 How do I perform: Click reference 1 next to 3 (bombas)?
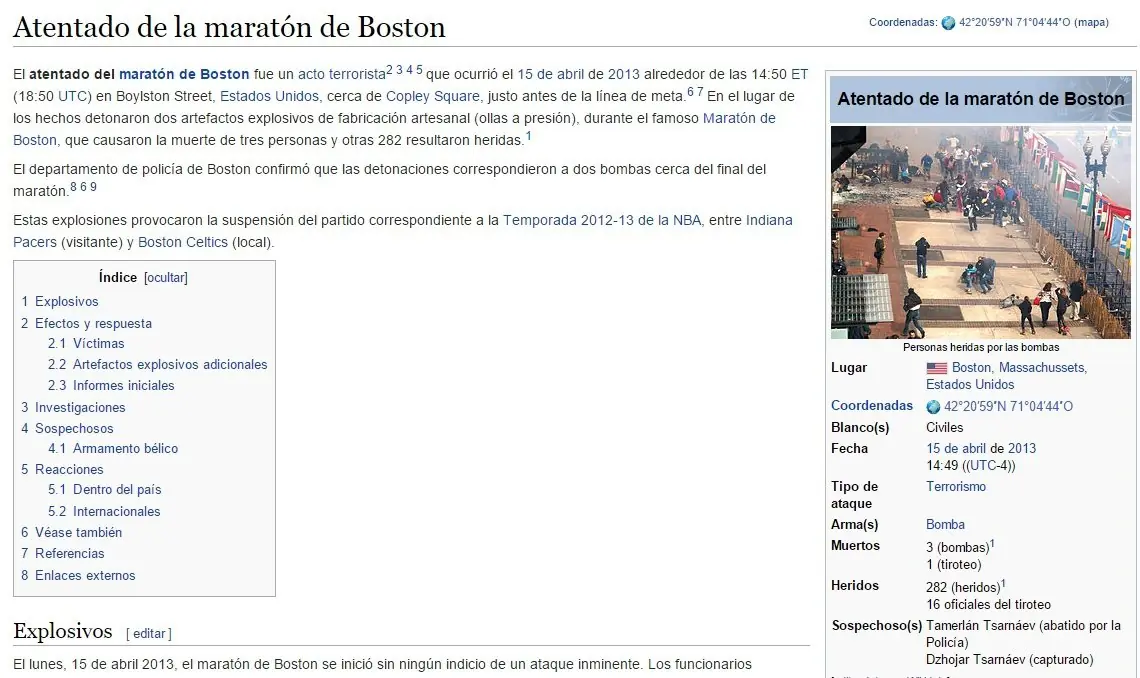pyautogui.click(x=992, y=543)
